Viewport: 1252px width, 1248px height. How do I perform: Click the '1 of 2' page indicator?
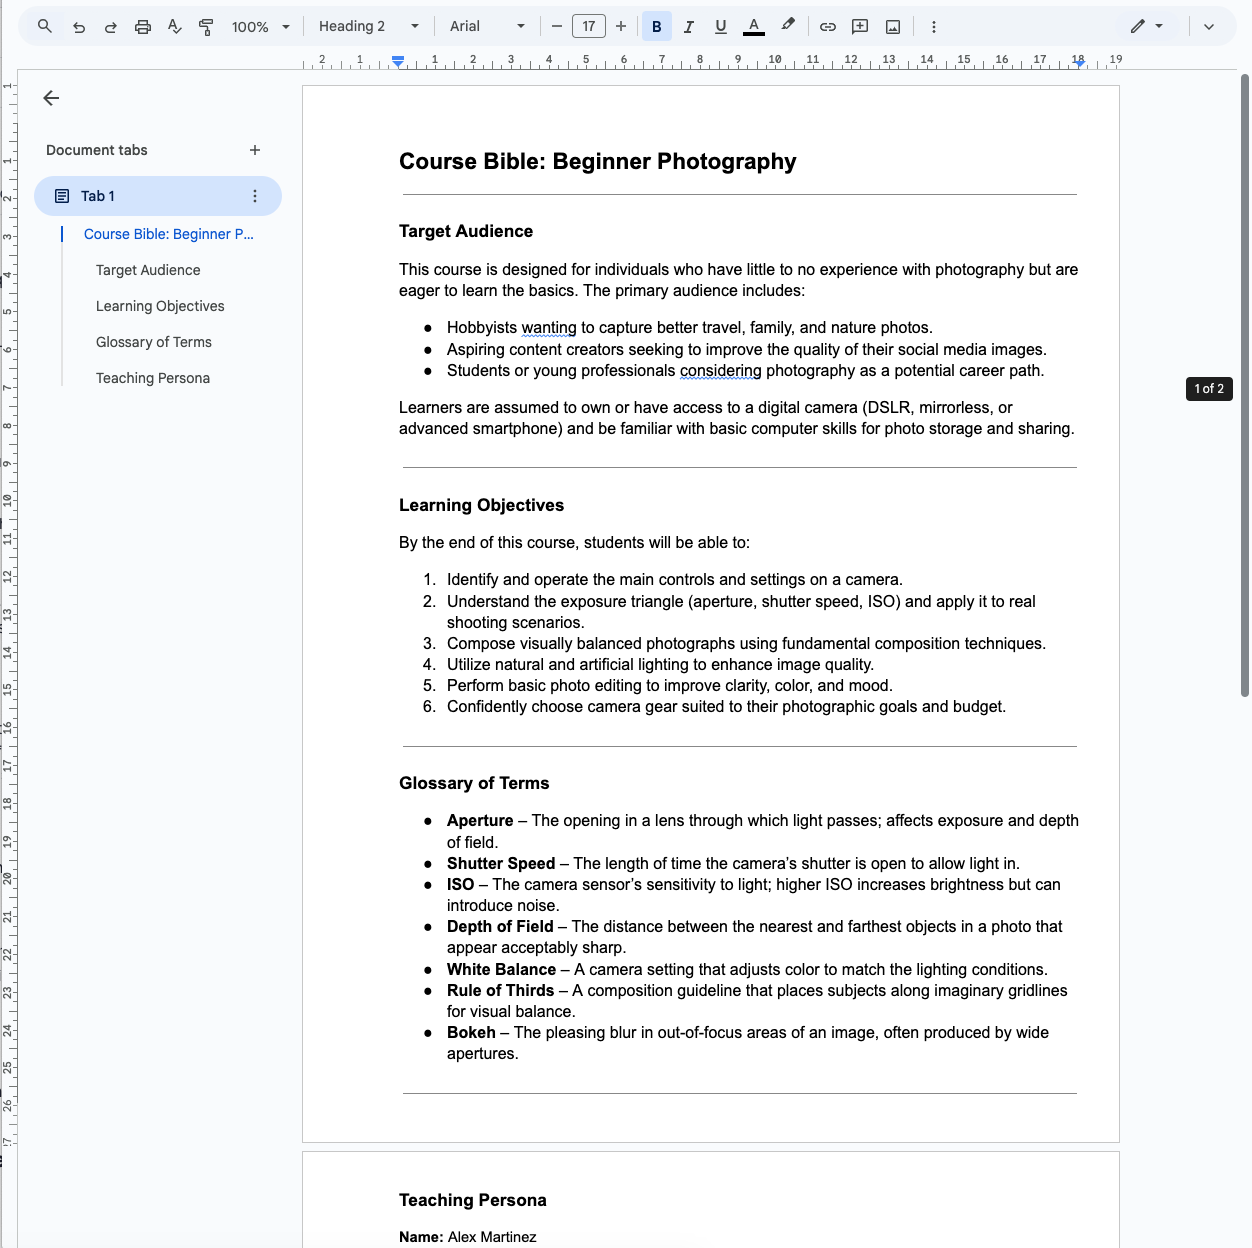[1209, 389]
